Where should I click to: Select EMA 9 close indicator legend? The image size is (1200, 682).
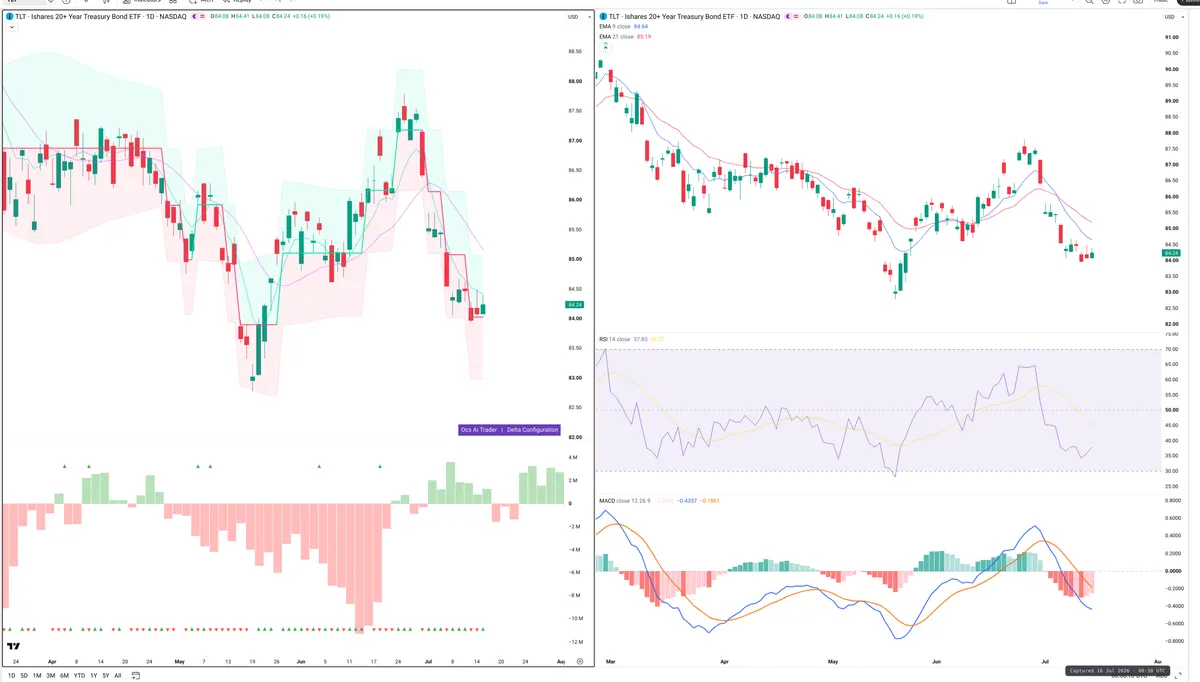click(614, 26)
